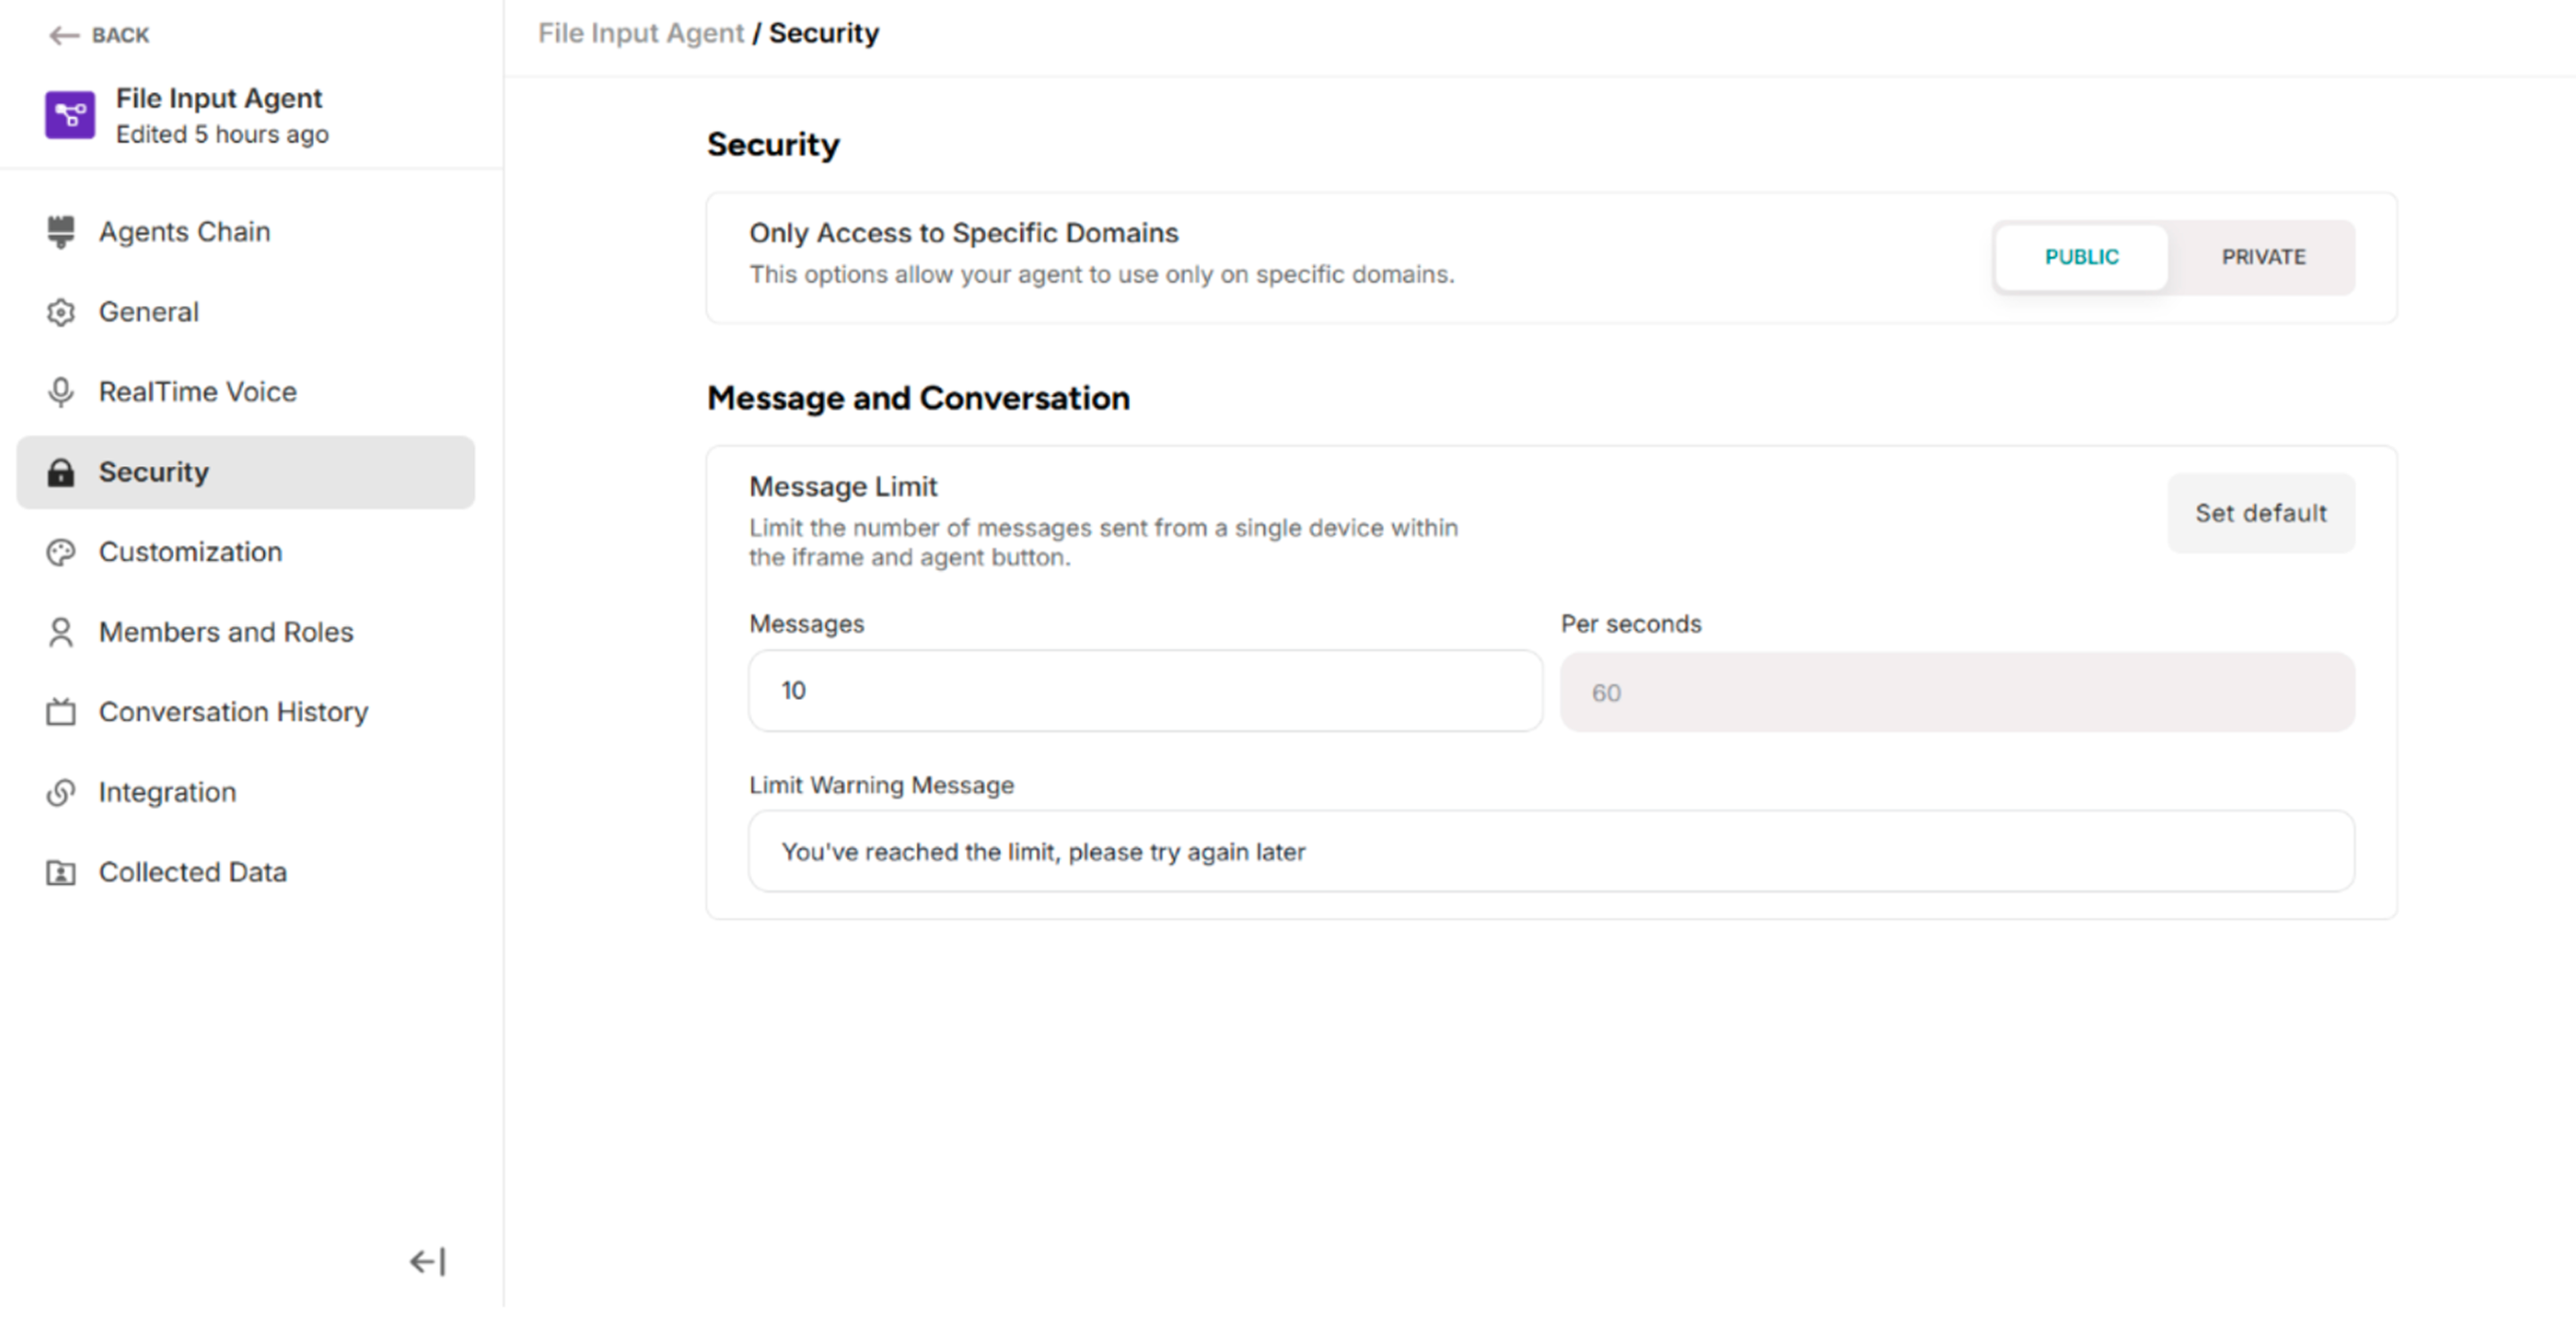The height and width of the screenshot is (1326, 2576).
Task: Open General settings via gear icon
Action: [x=62, y=312]
